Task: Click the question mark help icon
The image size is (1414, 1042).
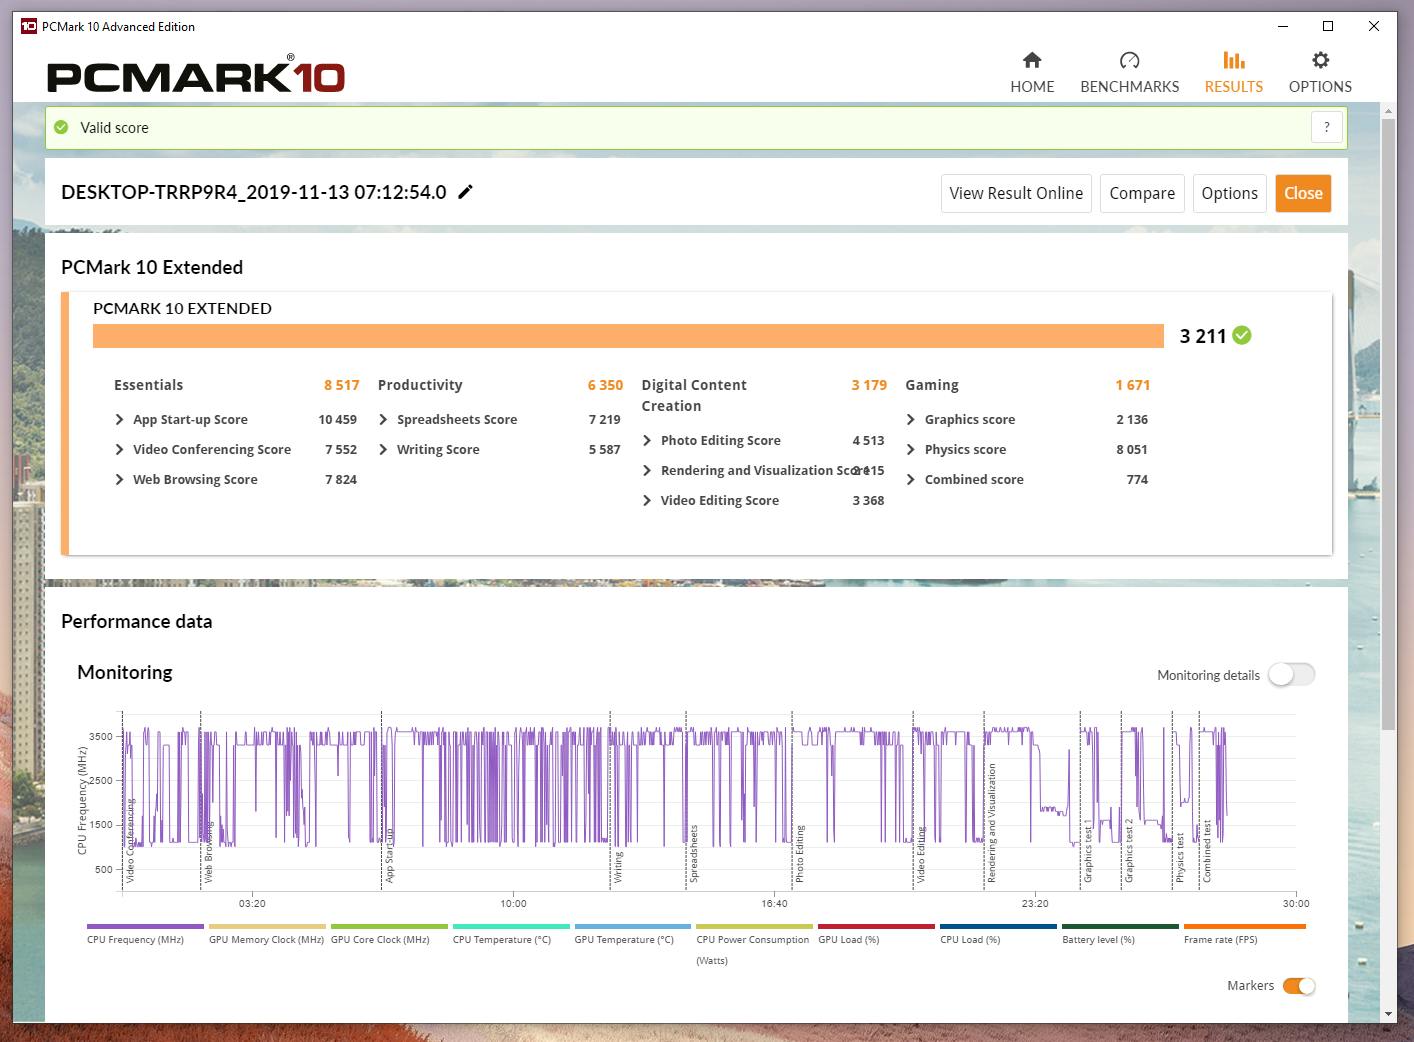Action: click(1326, 127)
